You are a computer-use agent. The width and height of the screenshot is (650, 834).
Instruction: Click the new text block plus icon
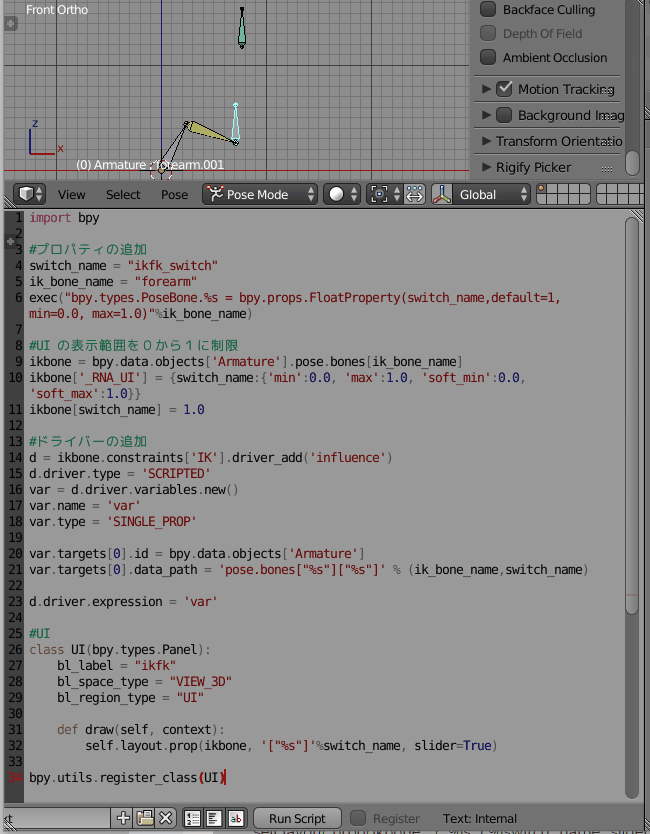[123, 818]
